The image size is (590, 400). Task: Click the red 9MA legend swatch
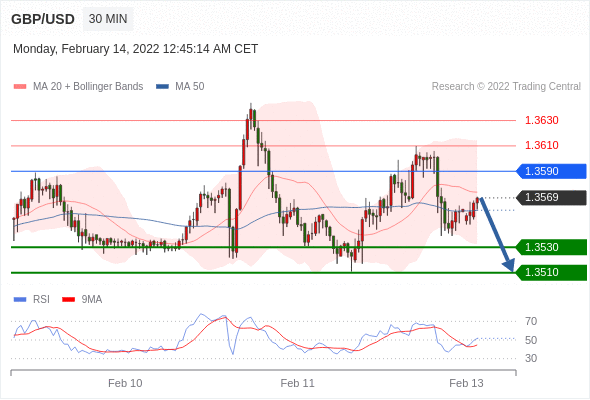click(x=68, y=300)
